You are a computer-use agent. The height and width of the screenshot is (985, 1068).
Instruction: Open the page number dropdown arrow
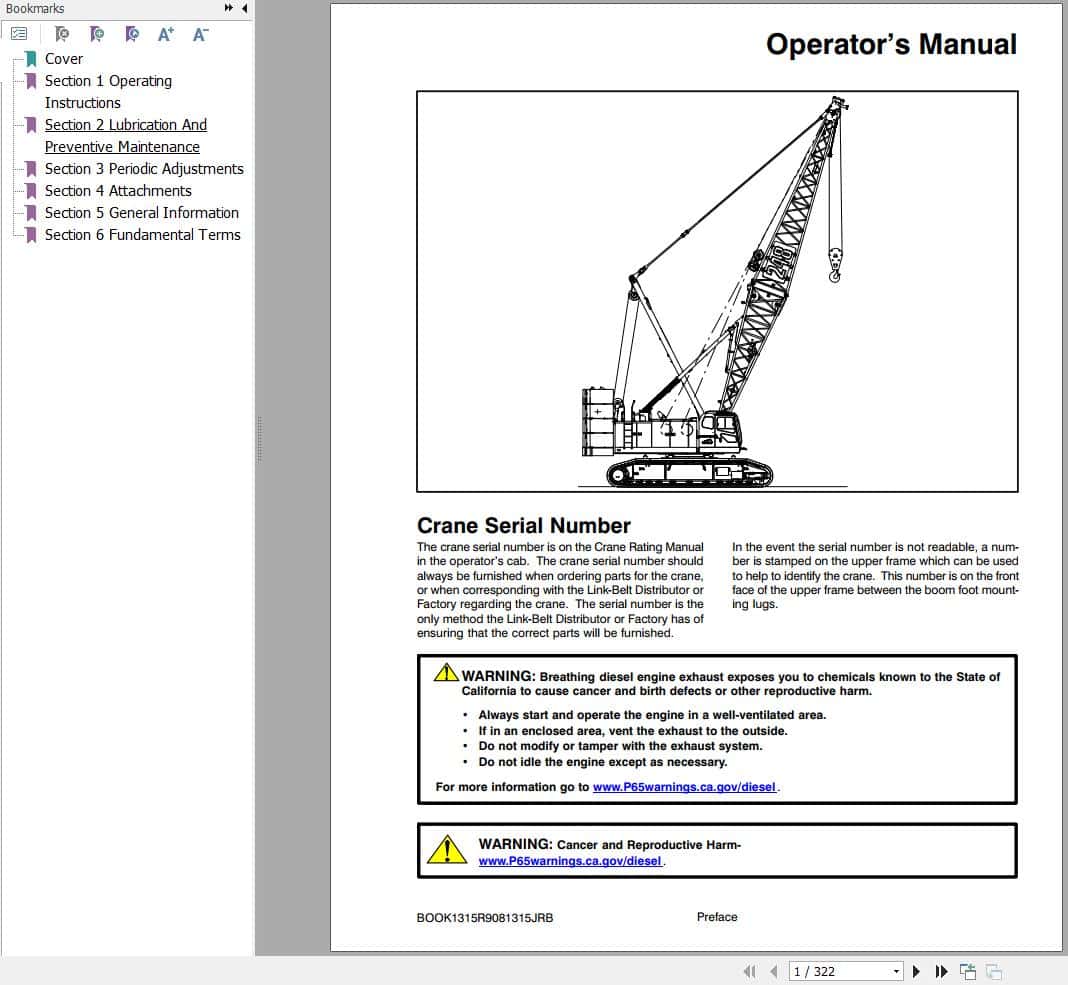(x=897, y=971)
